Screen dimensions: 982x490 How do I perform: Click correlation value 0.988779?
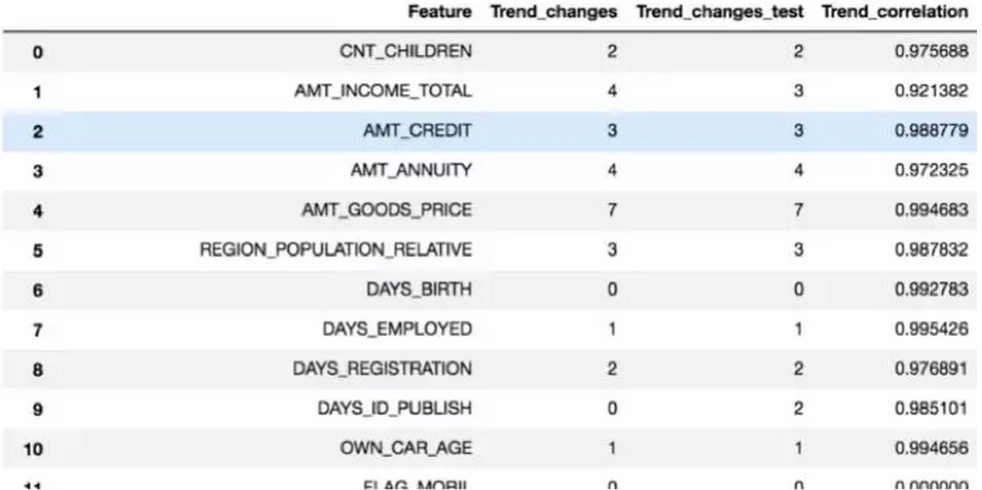point(931,131)
